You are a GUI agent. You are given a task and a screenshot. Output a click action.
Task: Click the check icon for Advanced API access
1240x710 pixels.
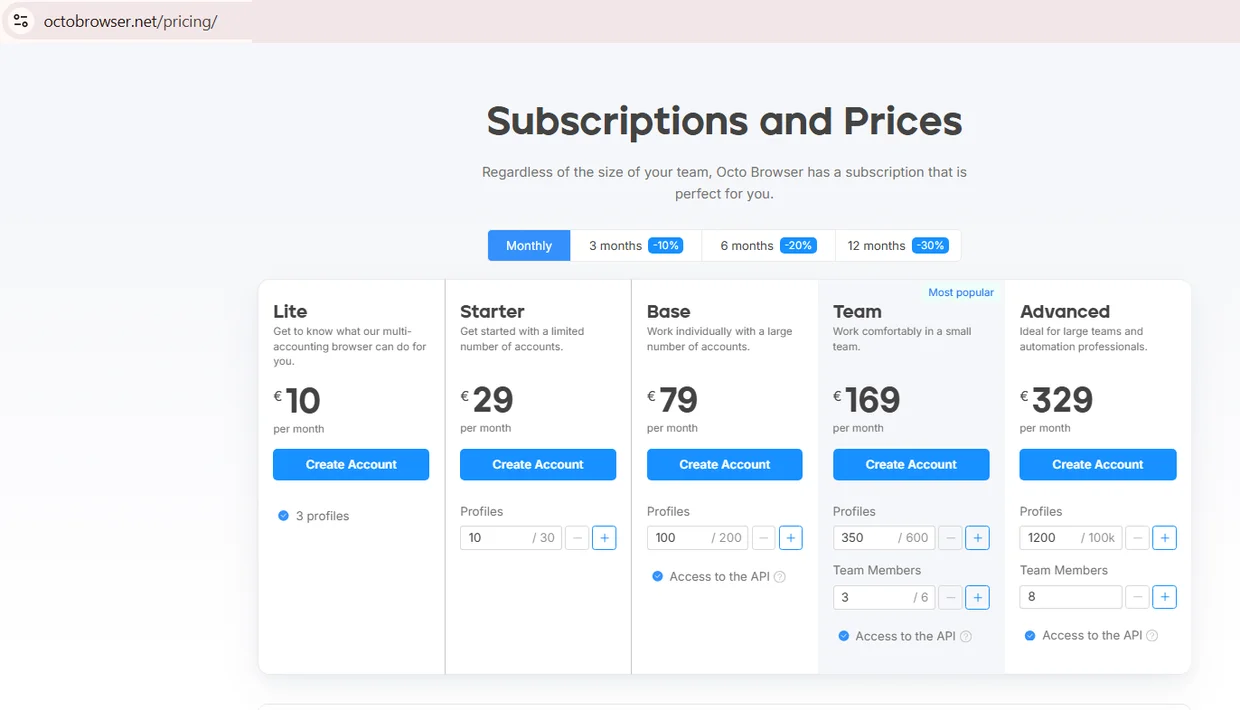coord(1030,635)
